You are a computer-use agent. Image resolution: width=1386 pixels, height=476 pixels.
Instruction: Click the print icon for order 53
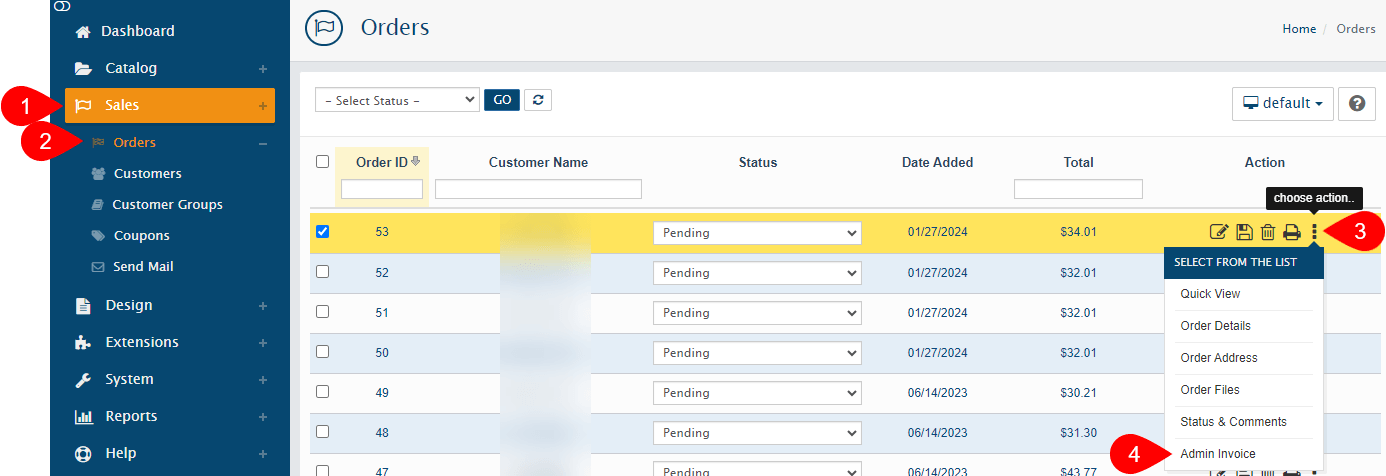pyautogui.click(x=1292, y=233)
